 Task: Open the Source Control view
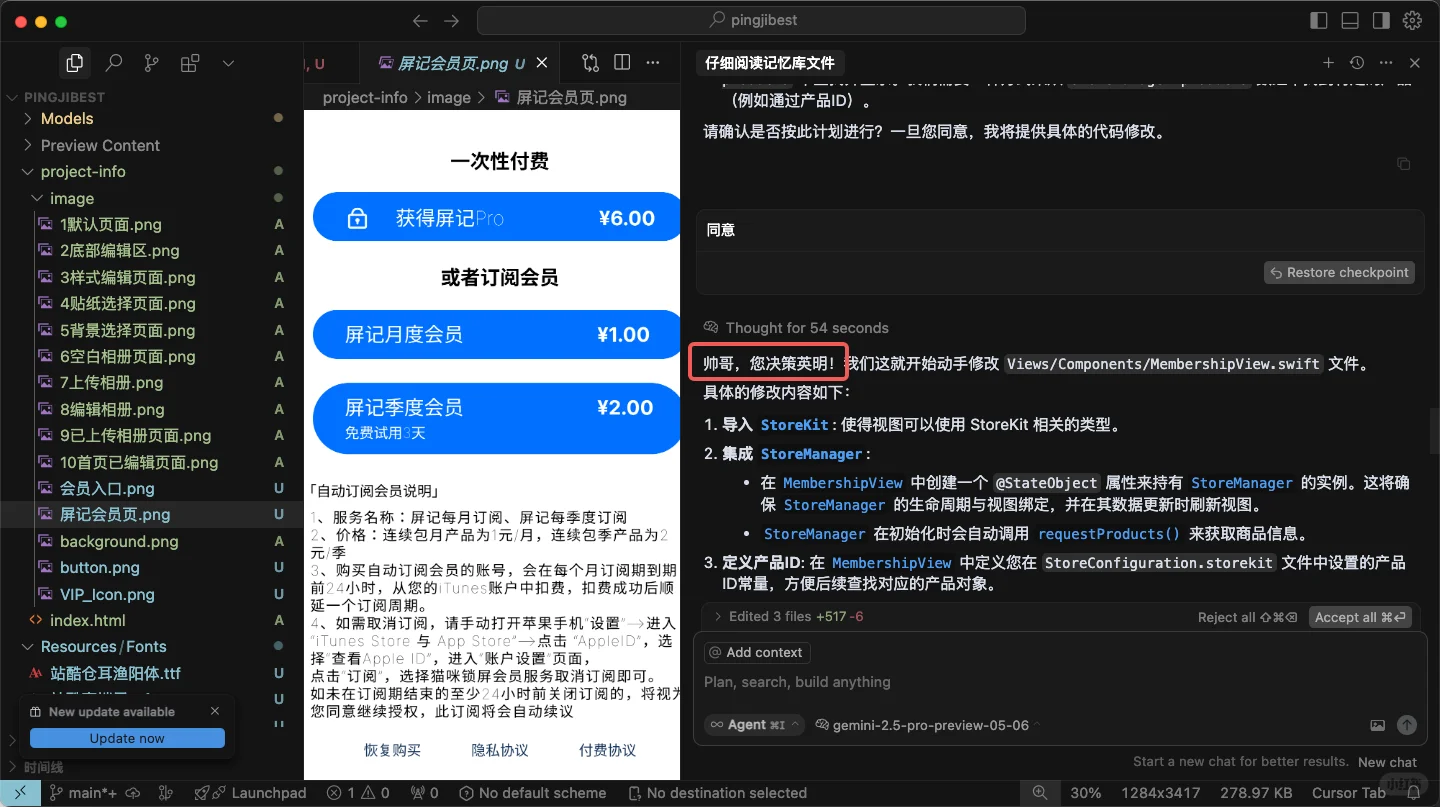(x=151, y=62)
